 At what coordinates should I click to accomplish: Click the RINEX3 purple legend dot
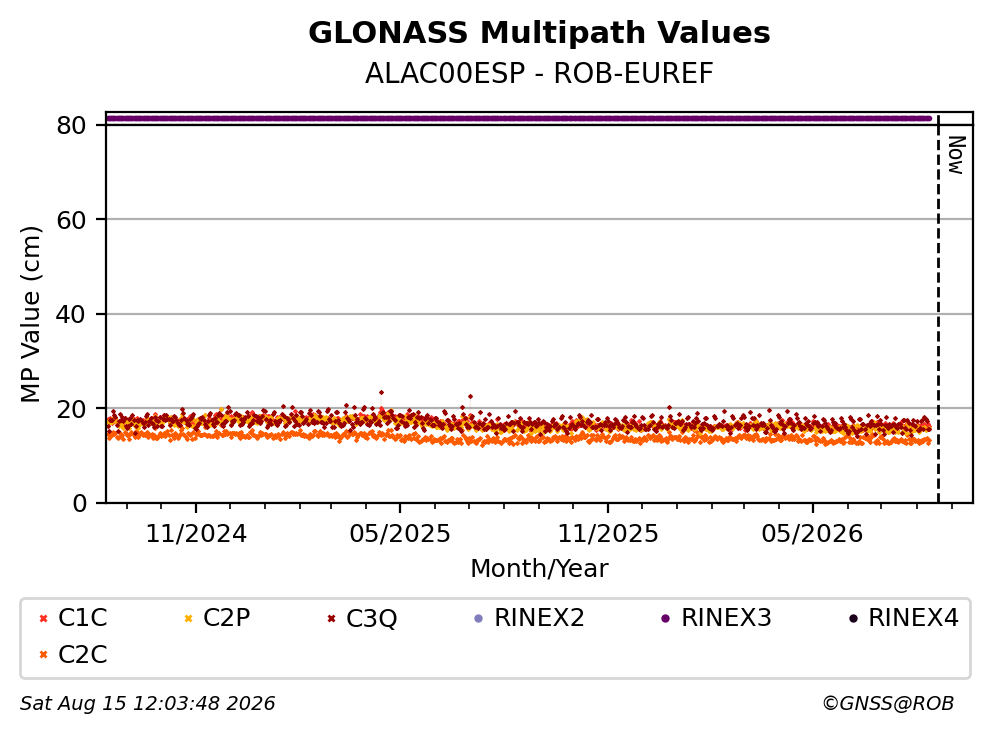(x=666, y=618)
